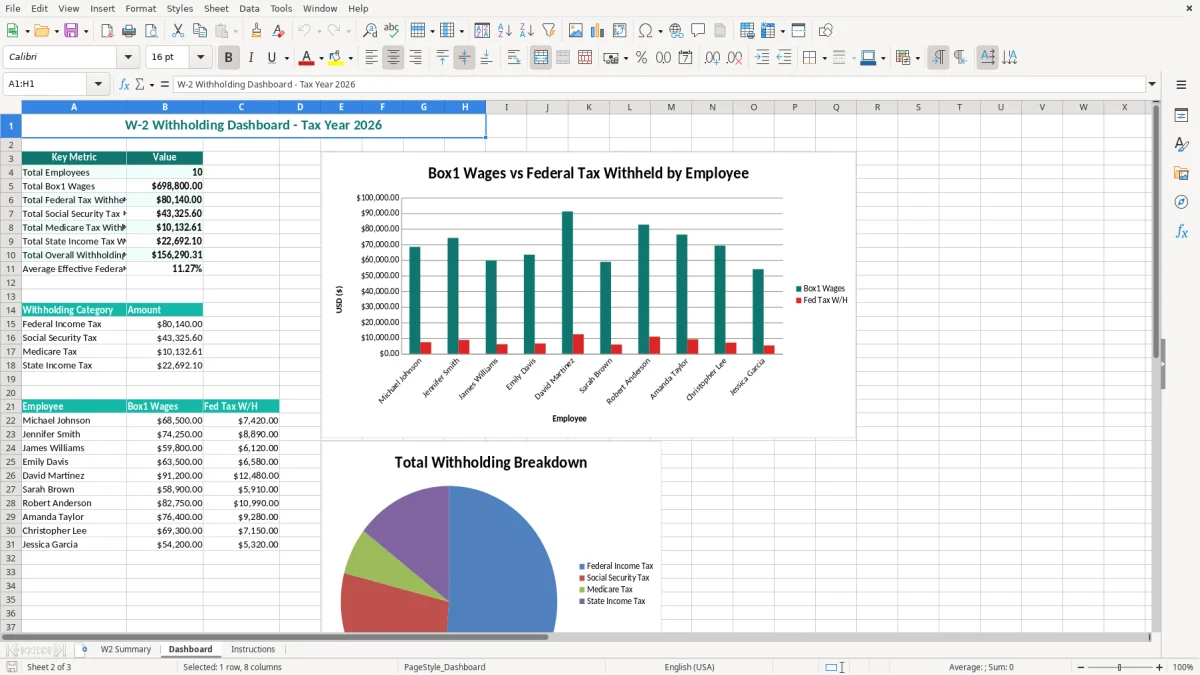
Task: Insert image from toolbar
Action: pos(576,31)
